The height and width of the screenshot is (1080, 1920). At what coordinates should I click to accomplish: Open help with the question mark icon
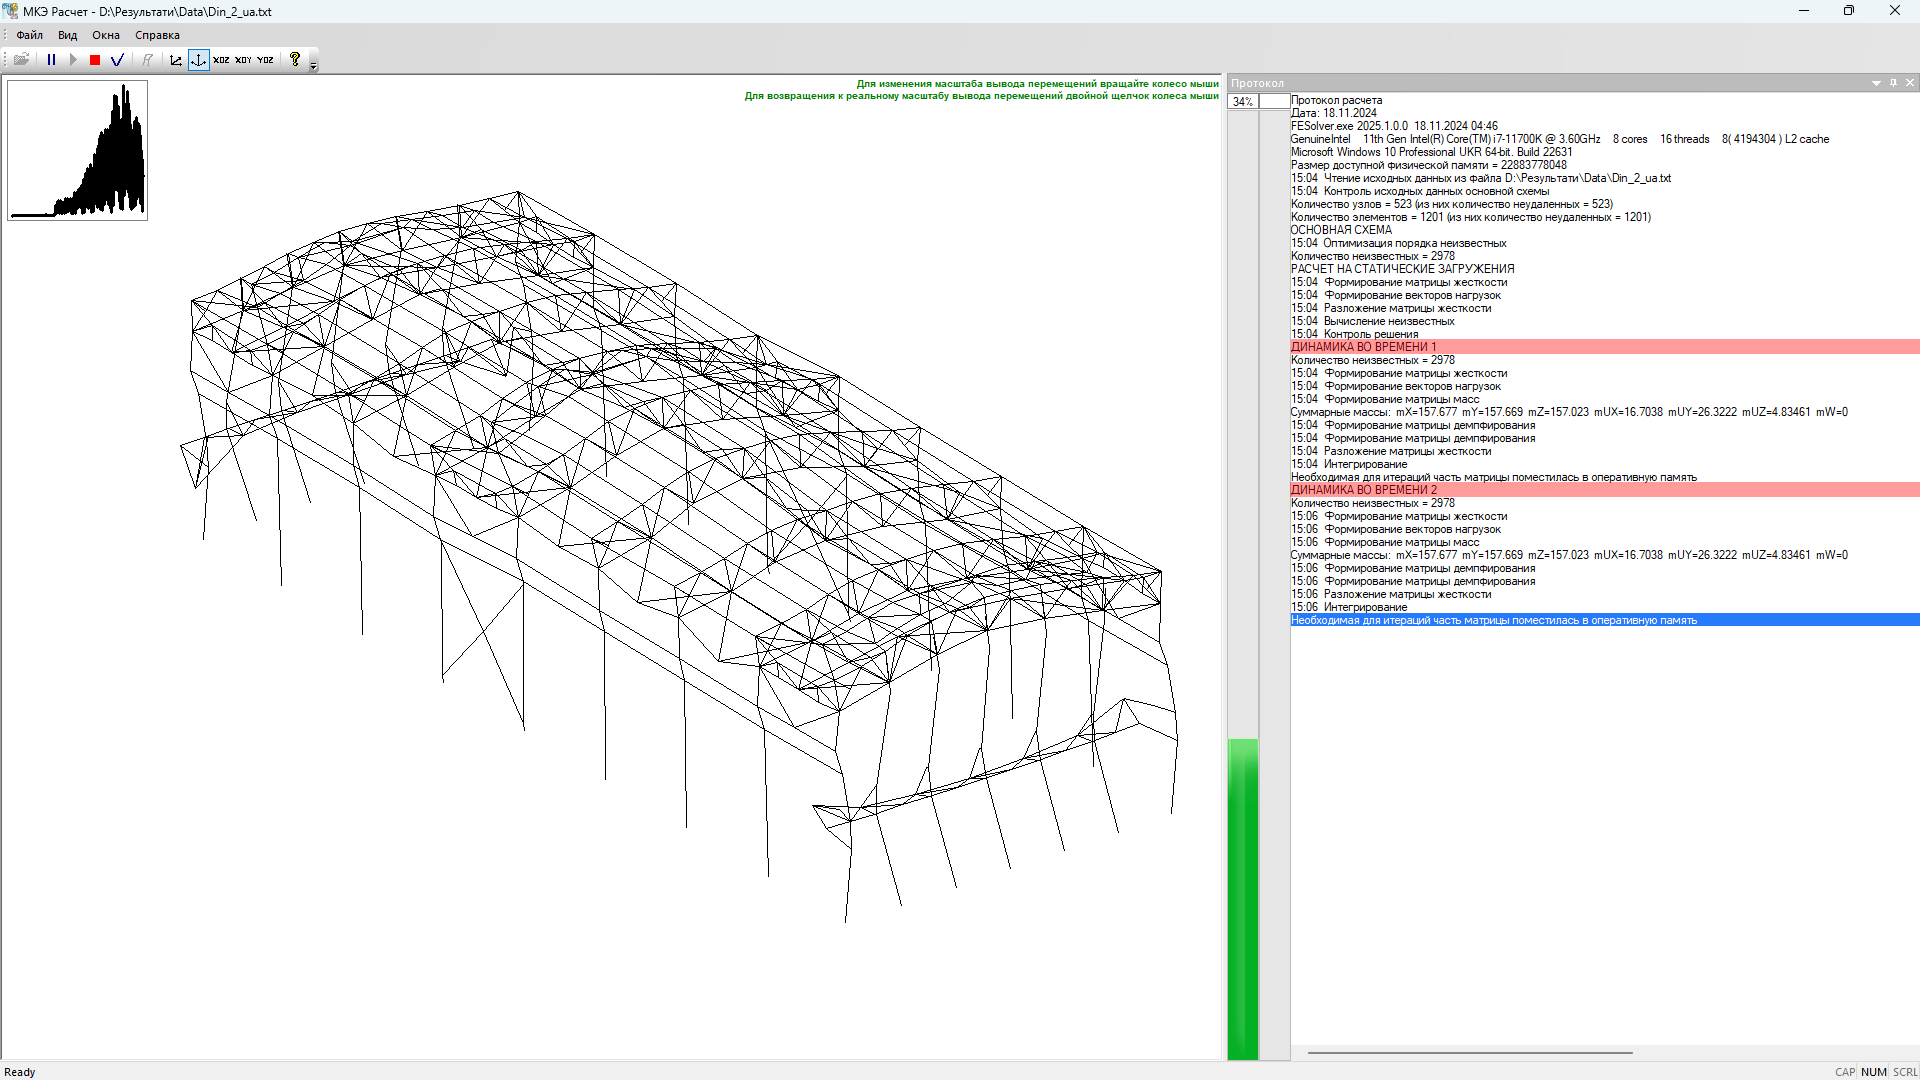[x=295, y=60]
